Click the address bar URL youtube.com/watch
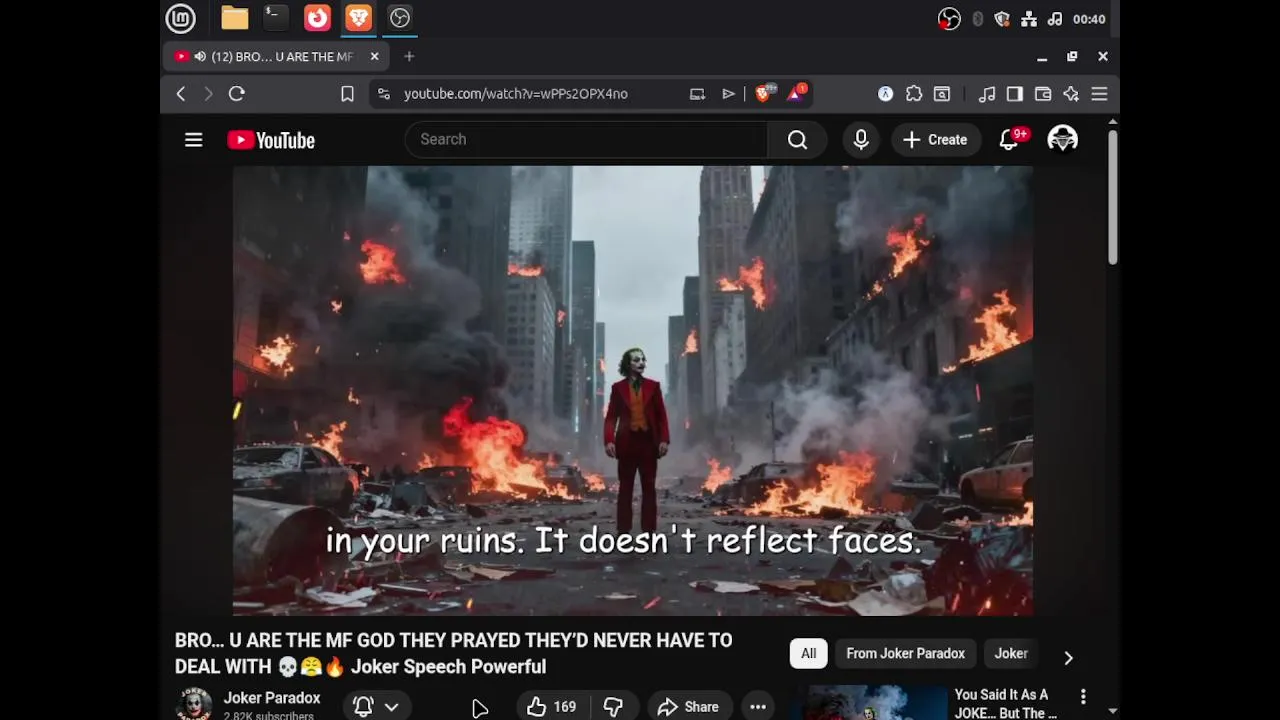 coord(516,94)
